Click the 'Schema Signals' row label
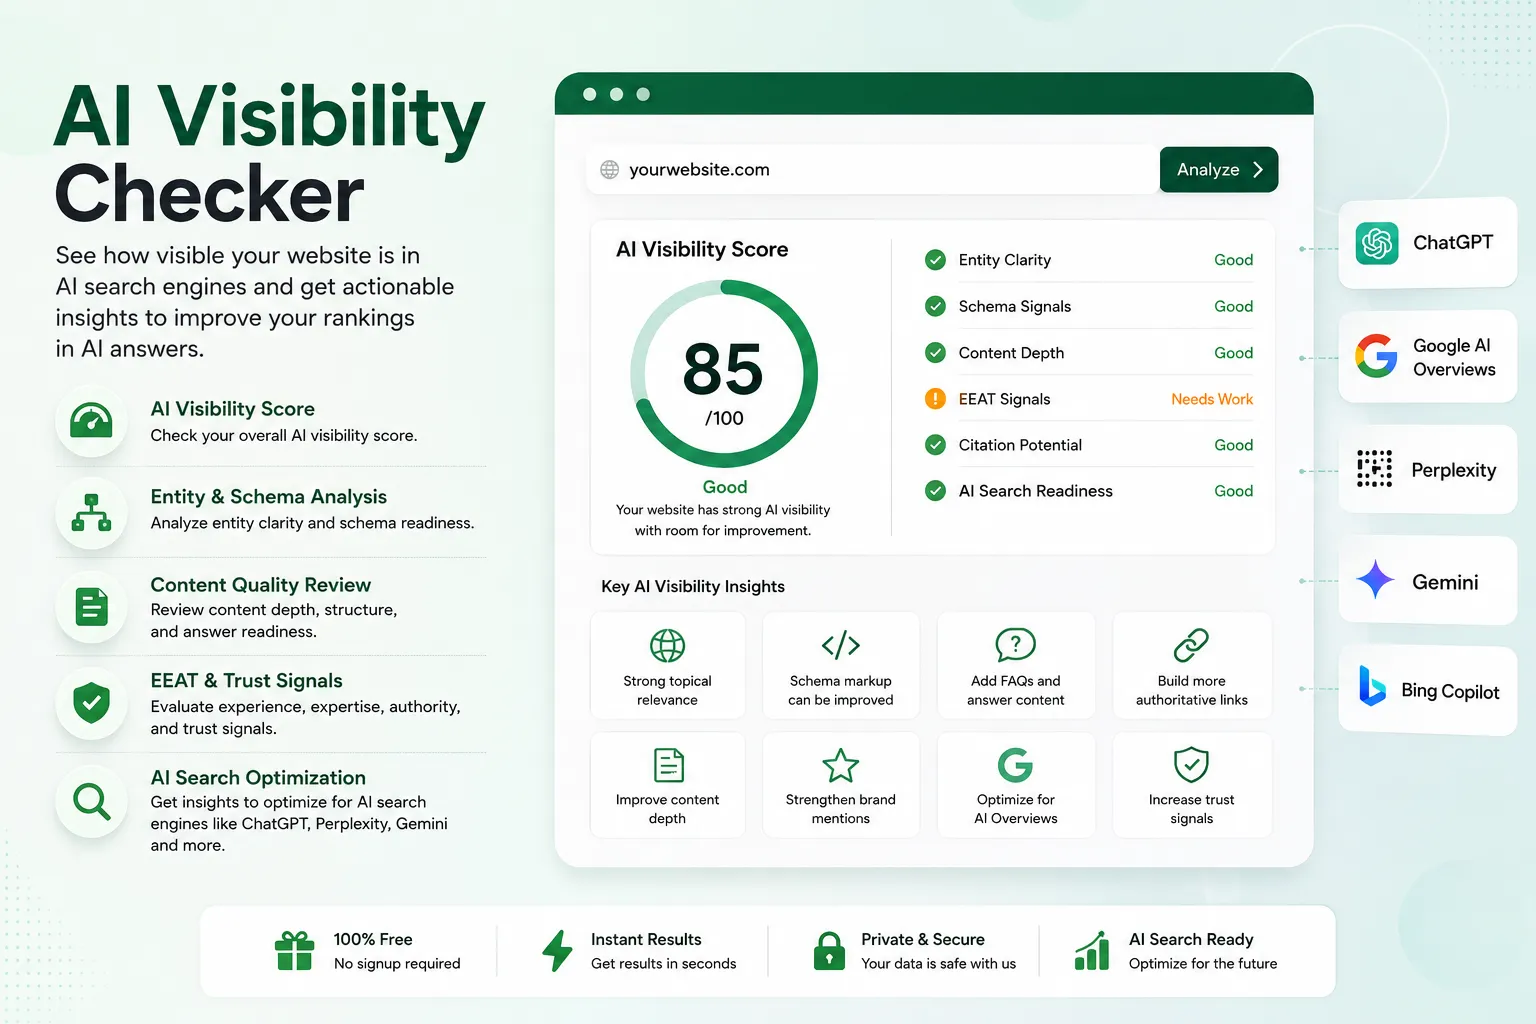1536x1024 pixels. [1014, 306]
